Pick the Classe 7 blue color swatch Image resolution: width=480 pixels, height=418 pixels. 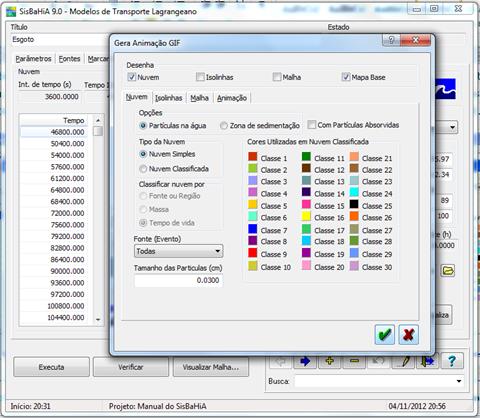coord(253,229)
